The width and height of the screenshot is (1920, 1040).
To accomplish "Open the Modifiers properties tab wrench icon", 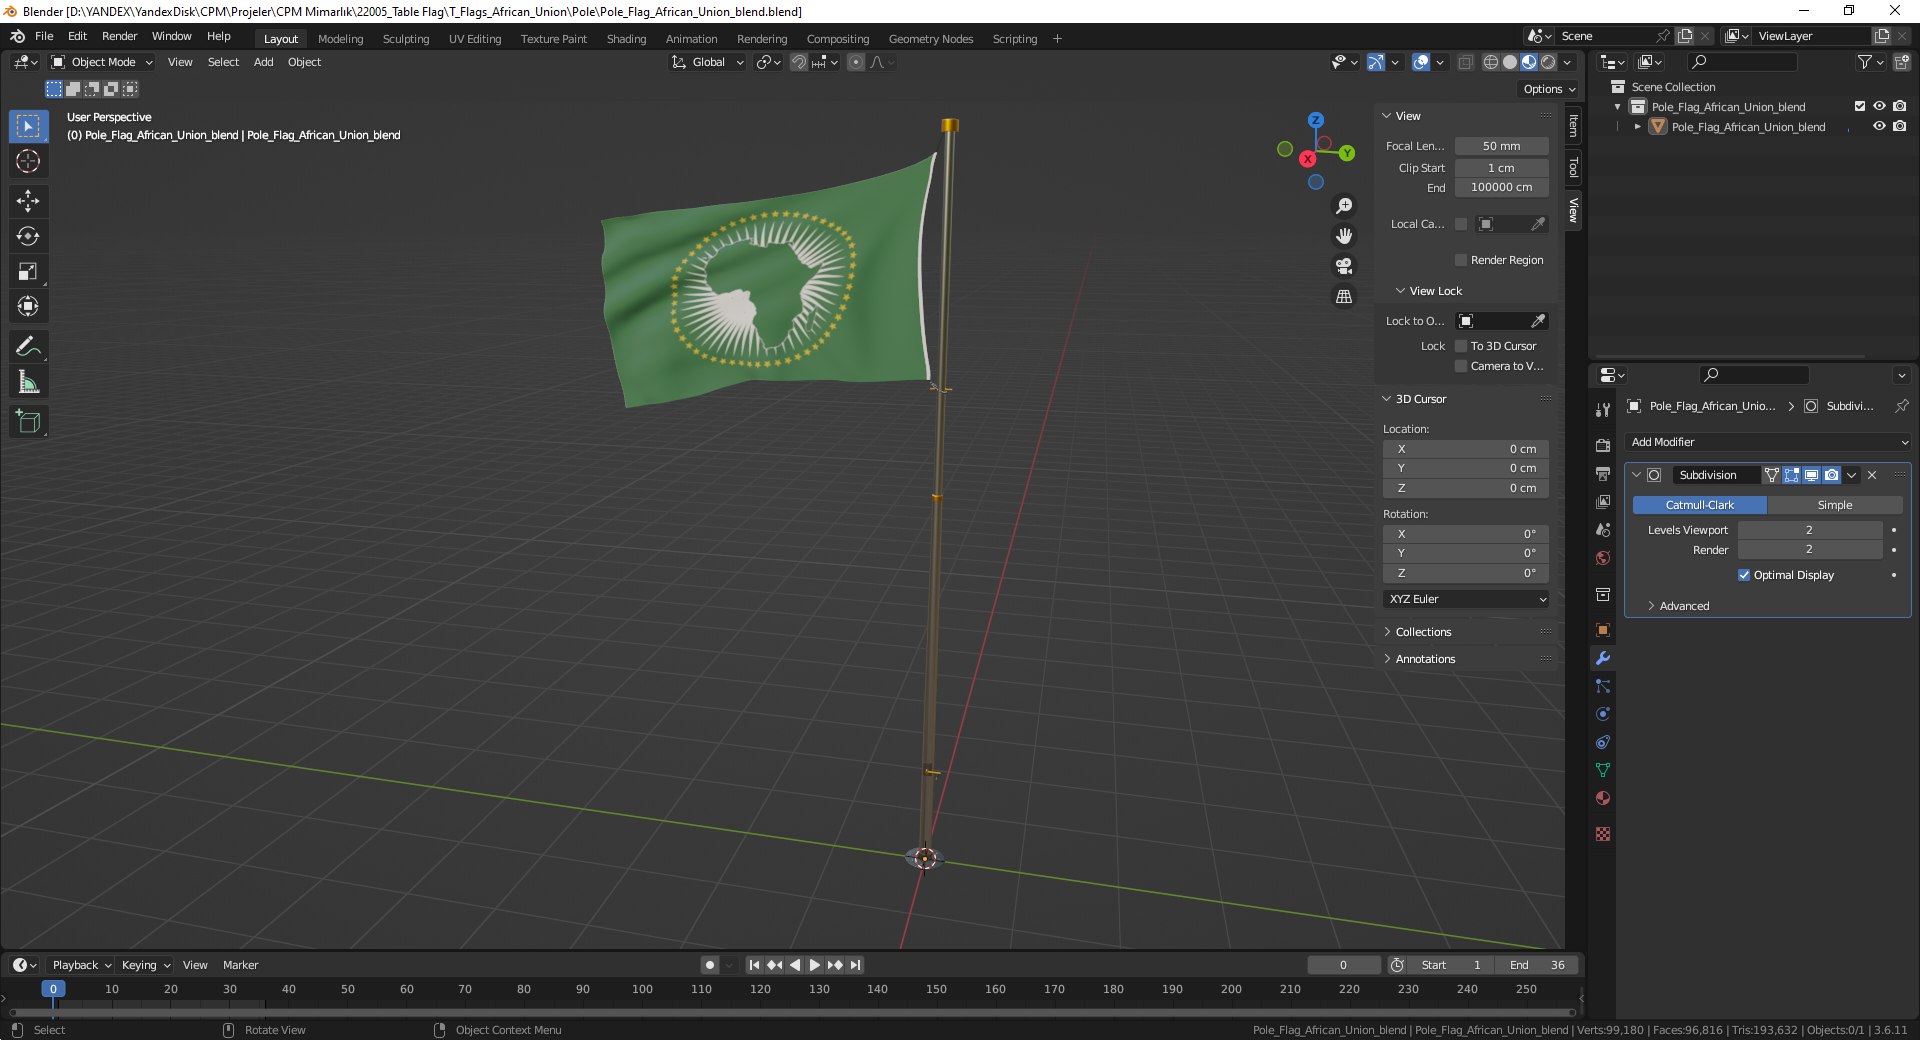I will coord(1603,658).
